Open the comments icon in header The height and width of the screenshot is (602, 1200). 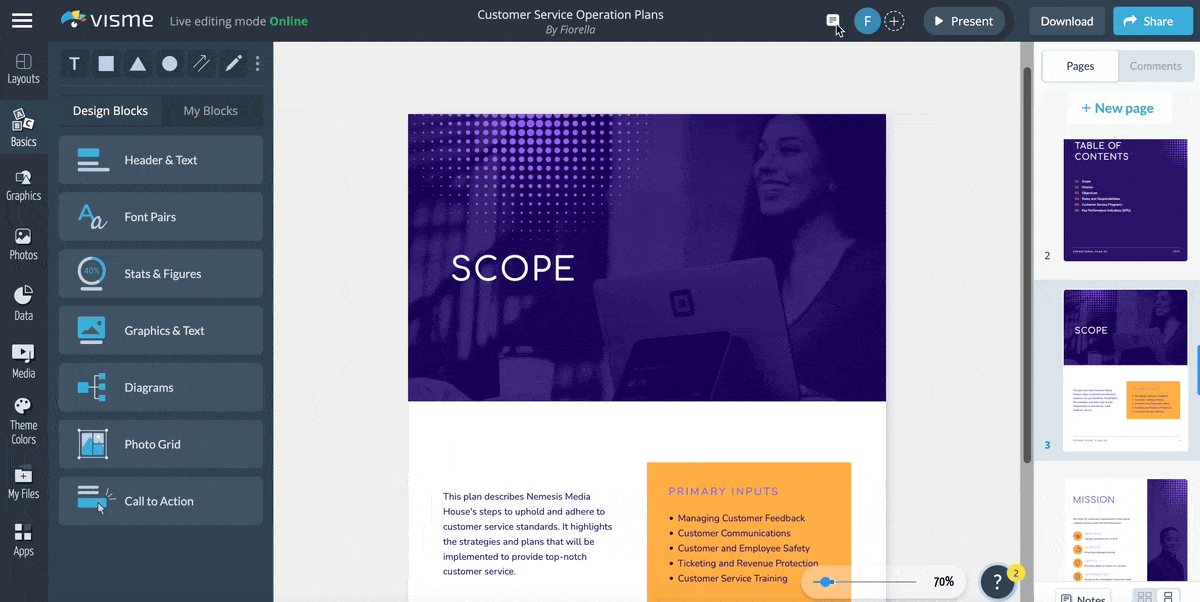(x=832, y=21)
